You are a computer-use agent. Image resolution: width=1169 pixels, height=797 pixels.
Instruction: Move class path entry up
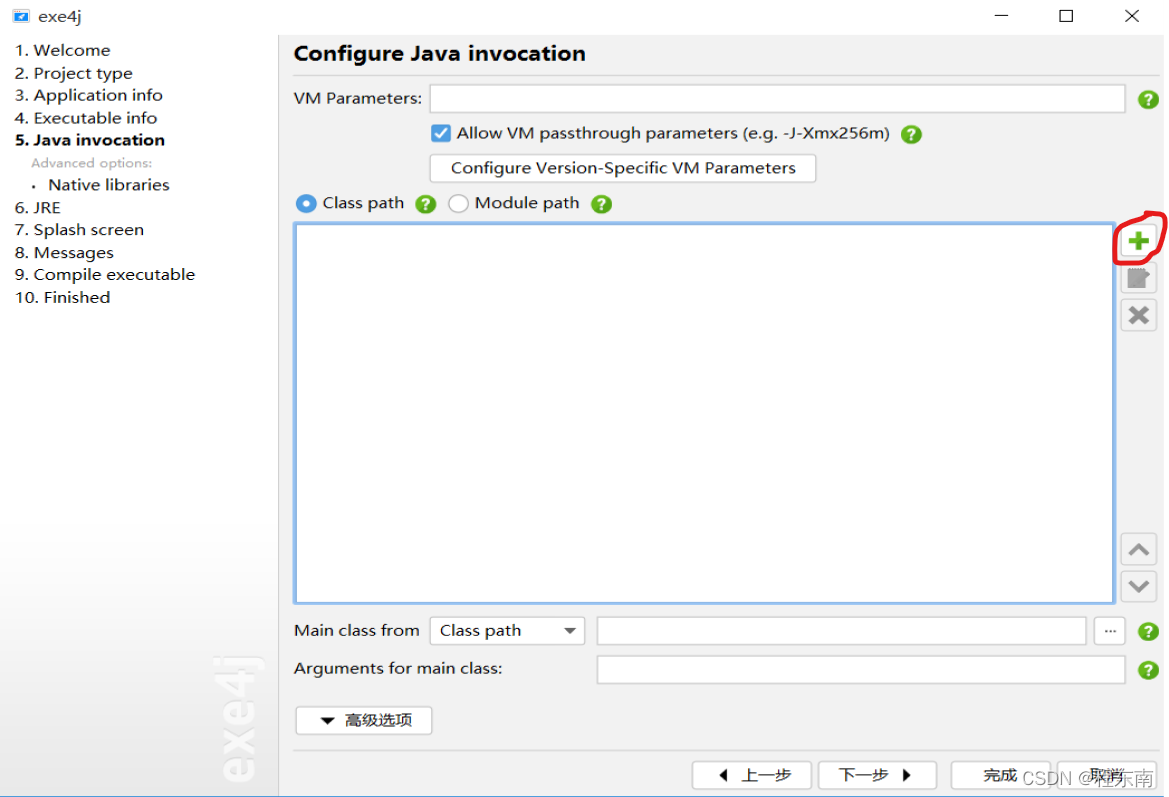1138,549
